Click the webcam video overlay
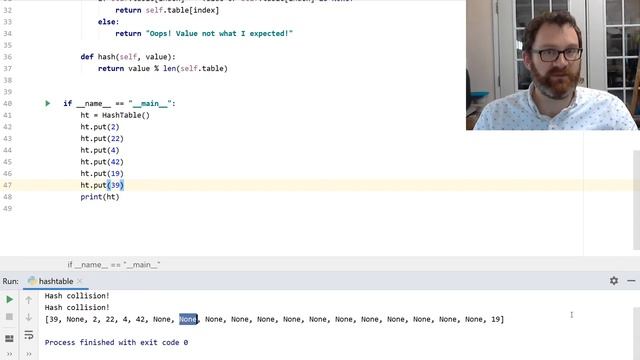The width and height of the screenshot is (640, 360). (553, 65)
